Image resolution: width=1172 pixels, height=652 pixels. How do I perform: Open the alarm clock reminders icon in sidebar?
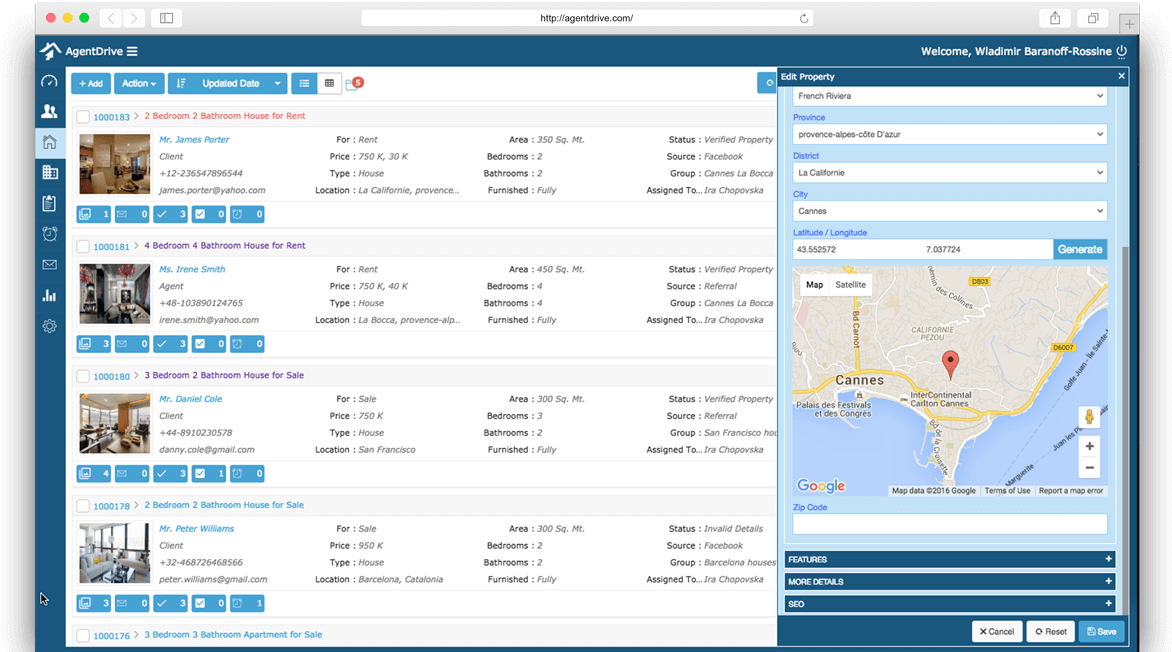(49, 233)
